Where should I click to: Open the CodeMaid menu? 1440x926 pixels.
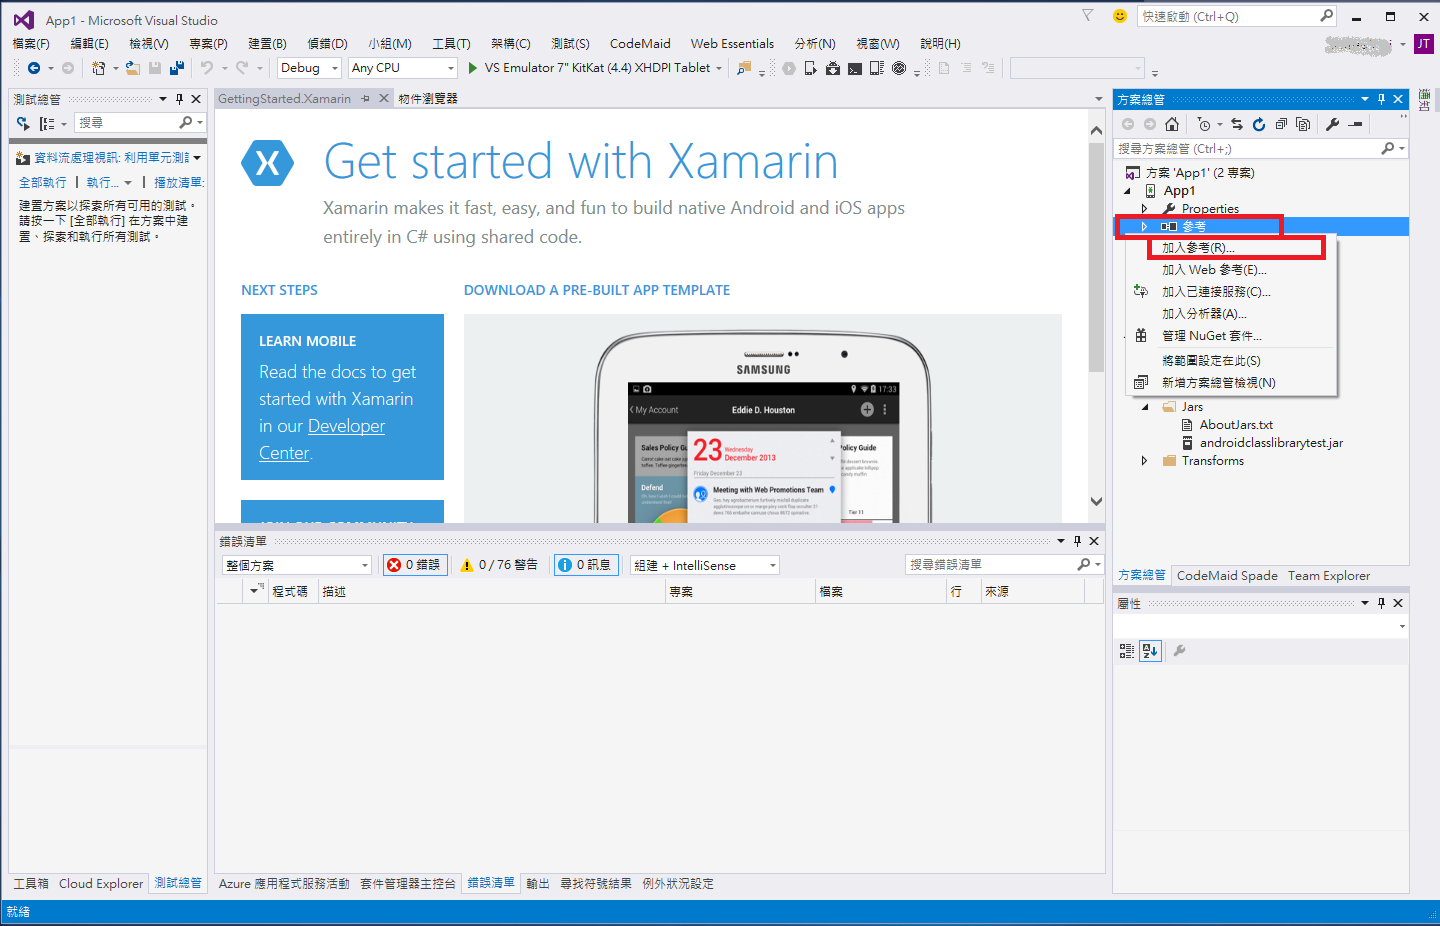[640, 44]
